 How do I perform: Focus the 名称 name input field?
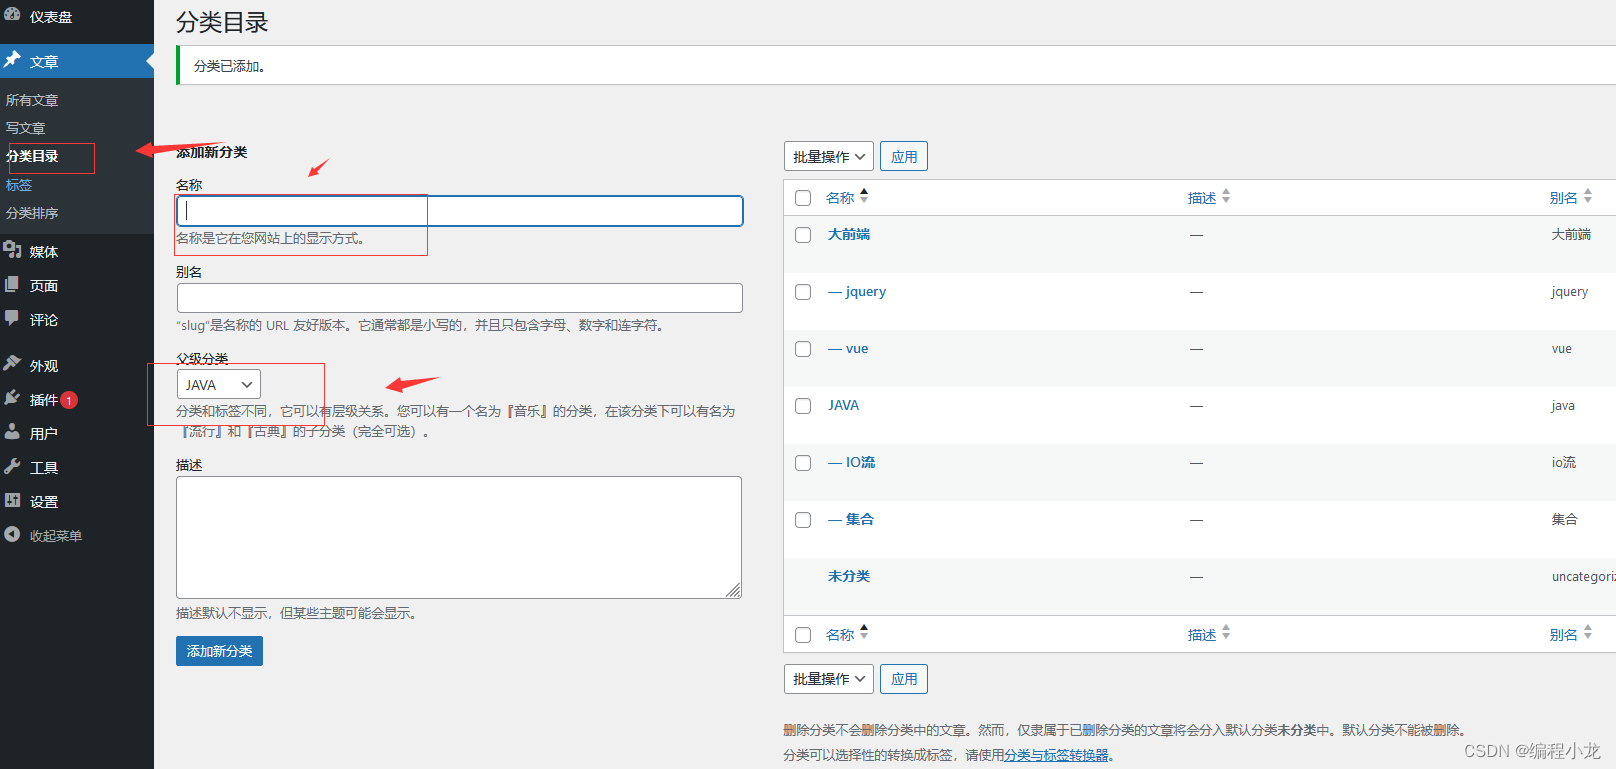tap(460, 211)
